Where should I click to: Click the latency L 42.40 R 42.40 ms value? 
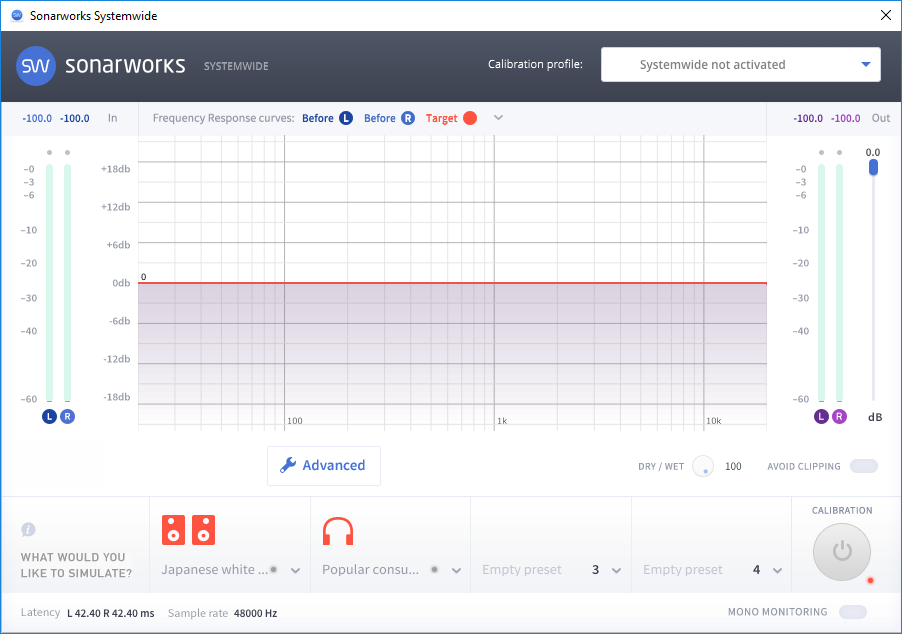point(110,613)
